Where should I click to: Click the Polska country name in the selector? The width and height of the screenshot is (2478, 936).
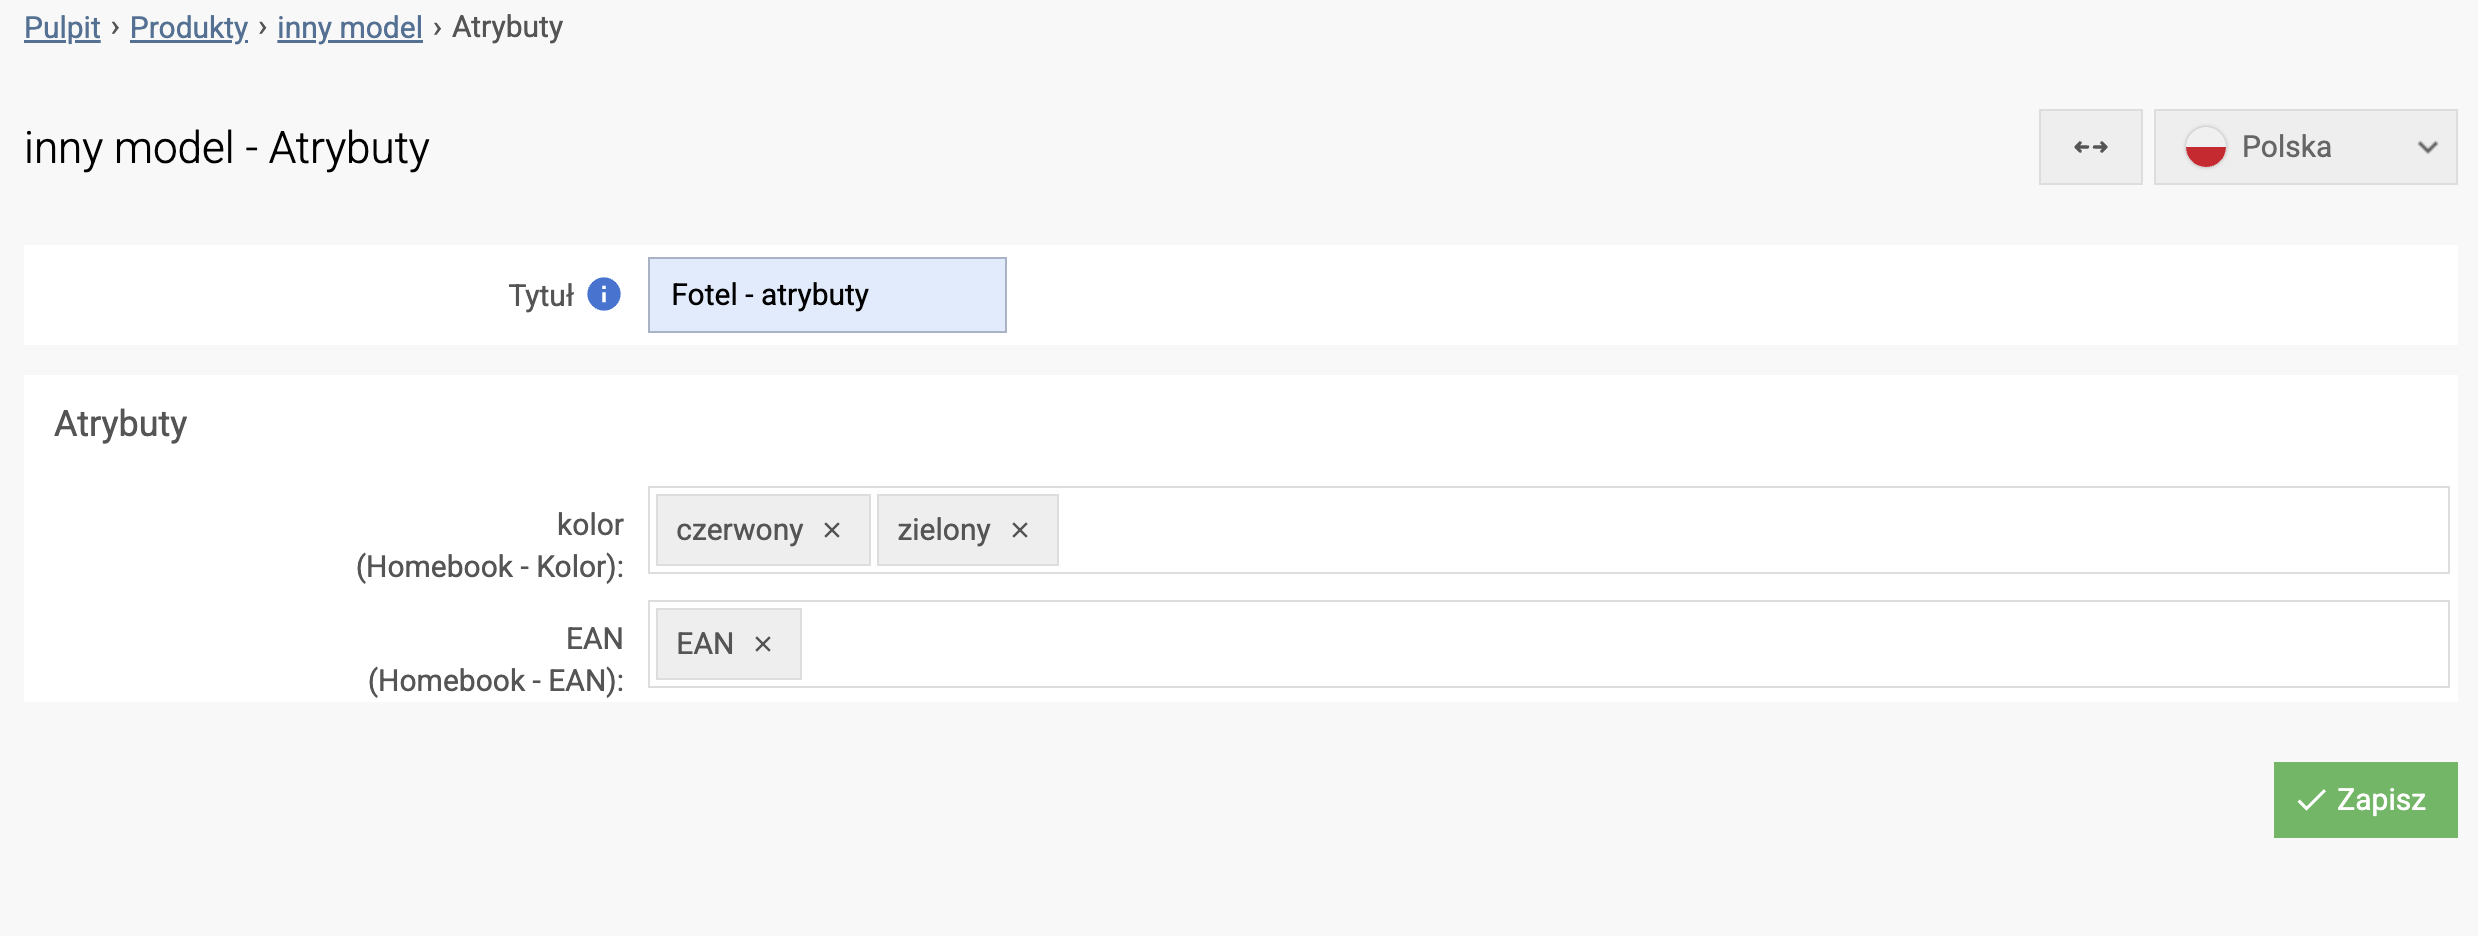2286,147
